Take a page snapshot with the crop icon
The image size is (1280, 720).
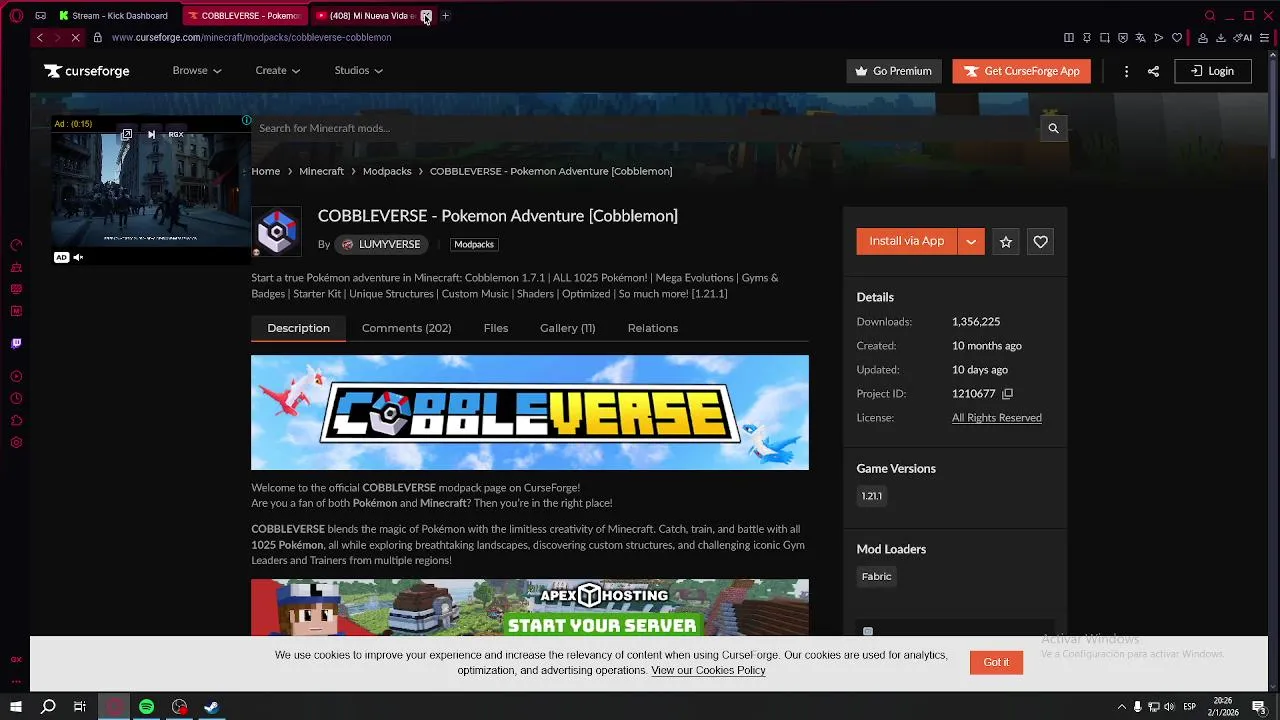1105,38
